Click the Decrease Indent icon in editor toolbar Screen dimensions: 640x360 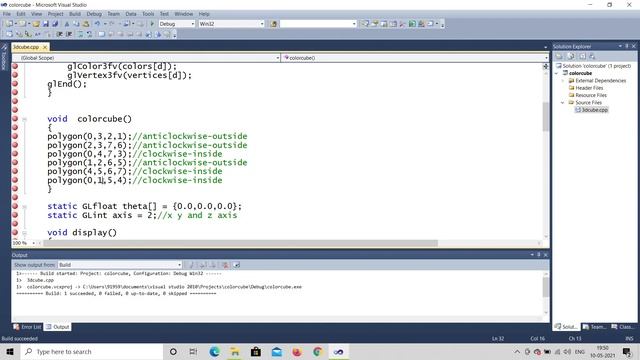pyautogui.click(x=59, y=34)
